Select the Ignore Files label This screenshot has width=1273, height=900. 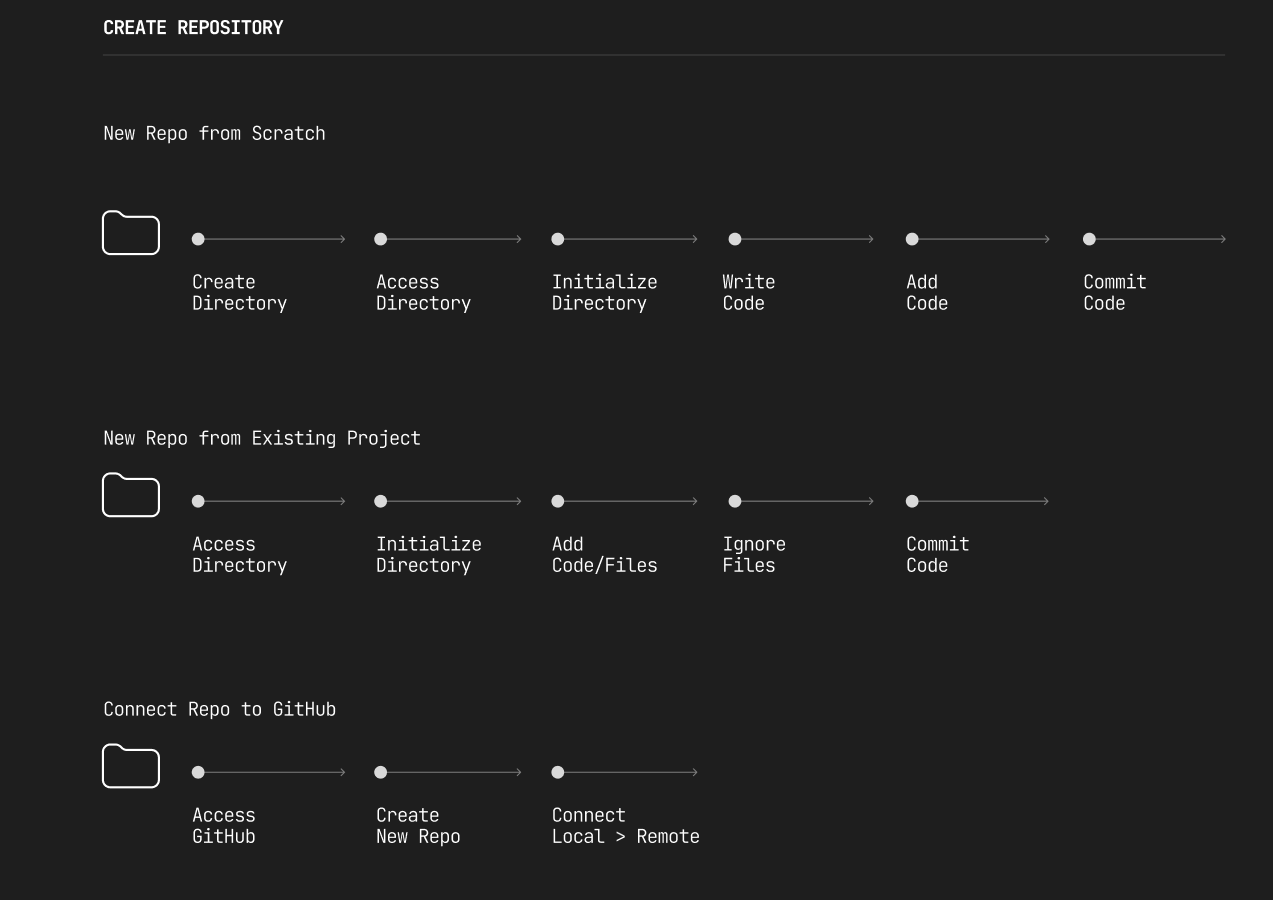pos(754,555)
